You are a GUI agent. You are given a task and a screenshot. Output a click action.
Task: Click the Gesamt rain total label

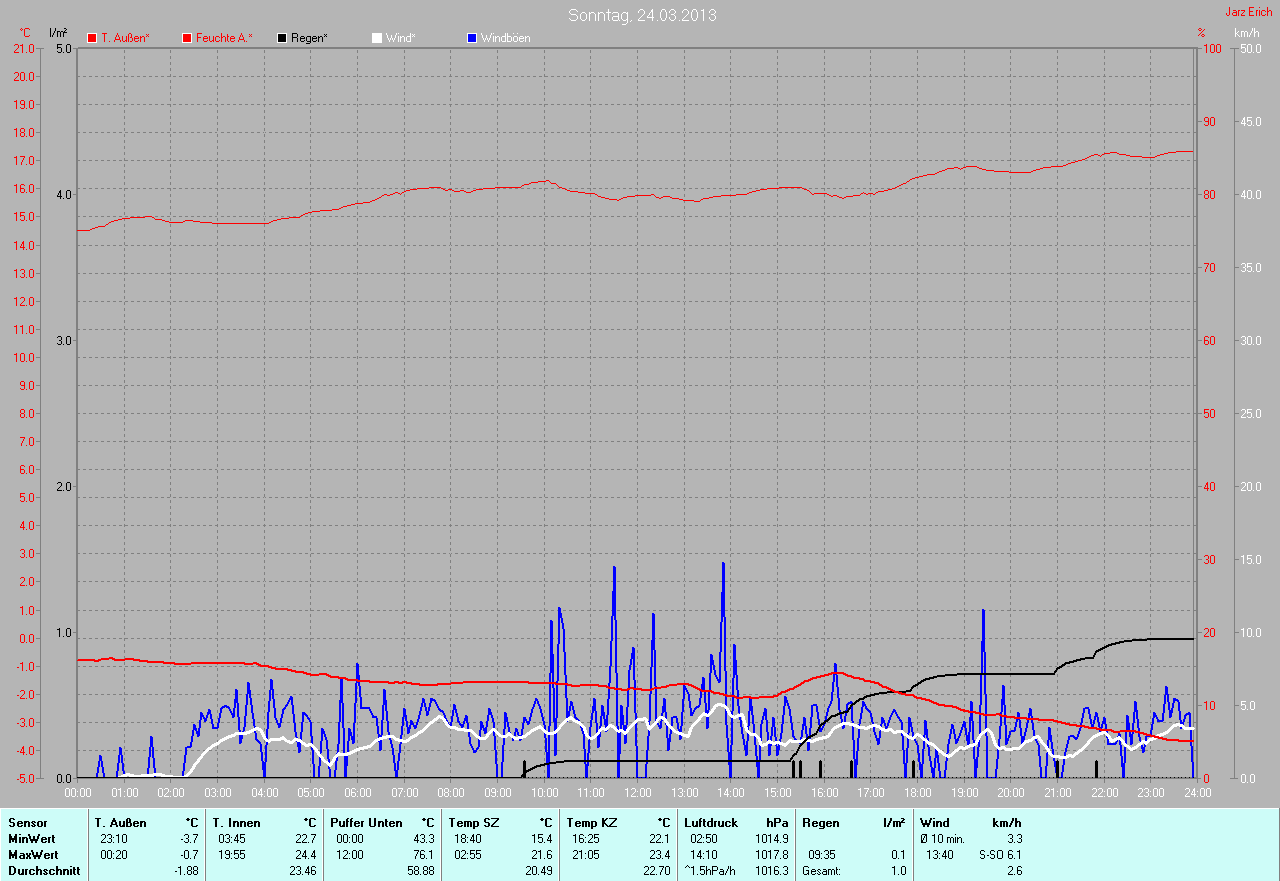(821, 870)
